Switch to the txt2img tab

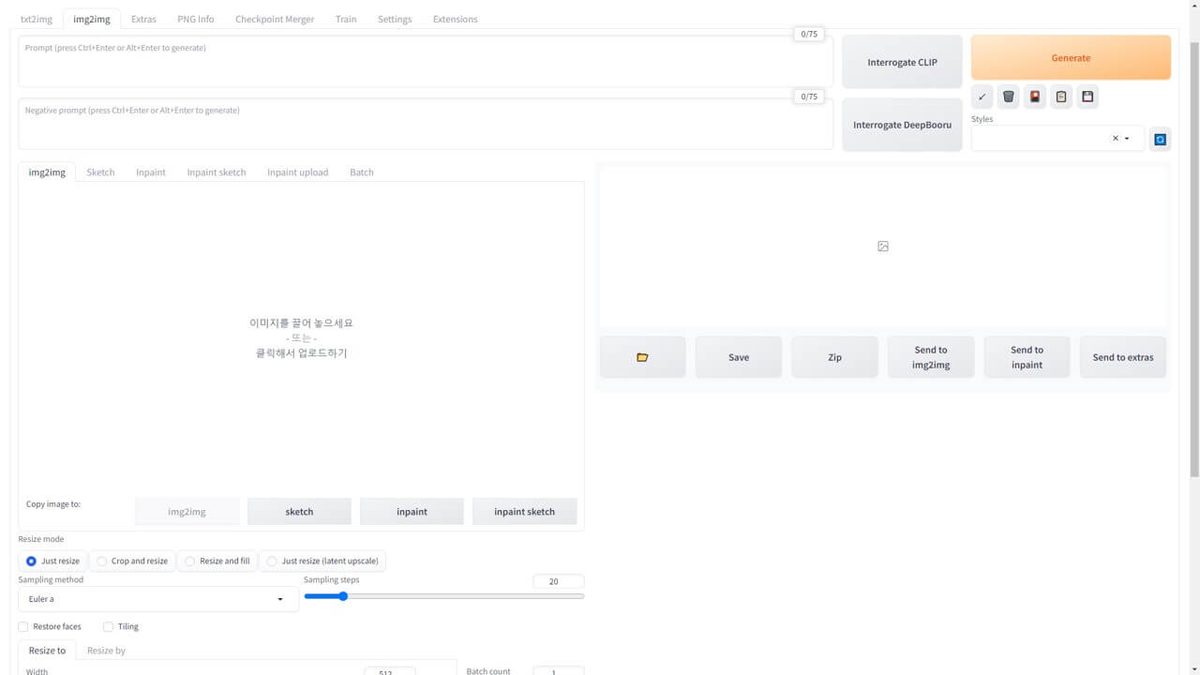37,19
